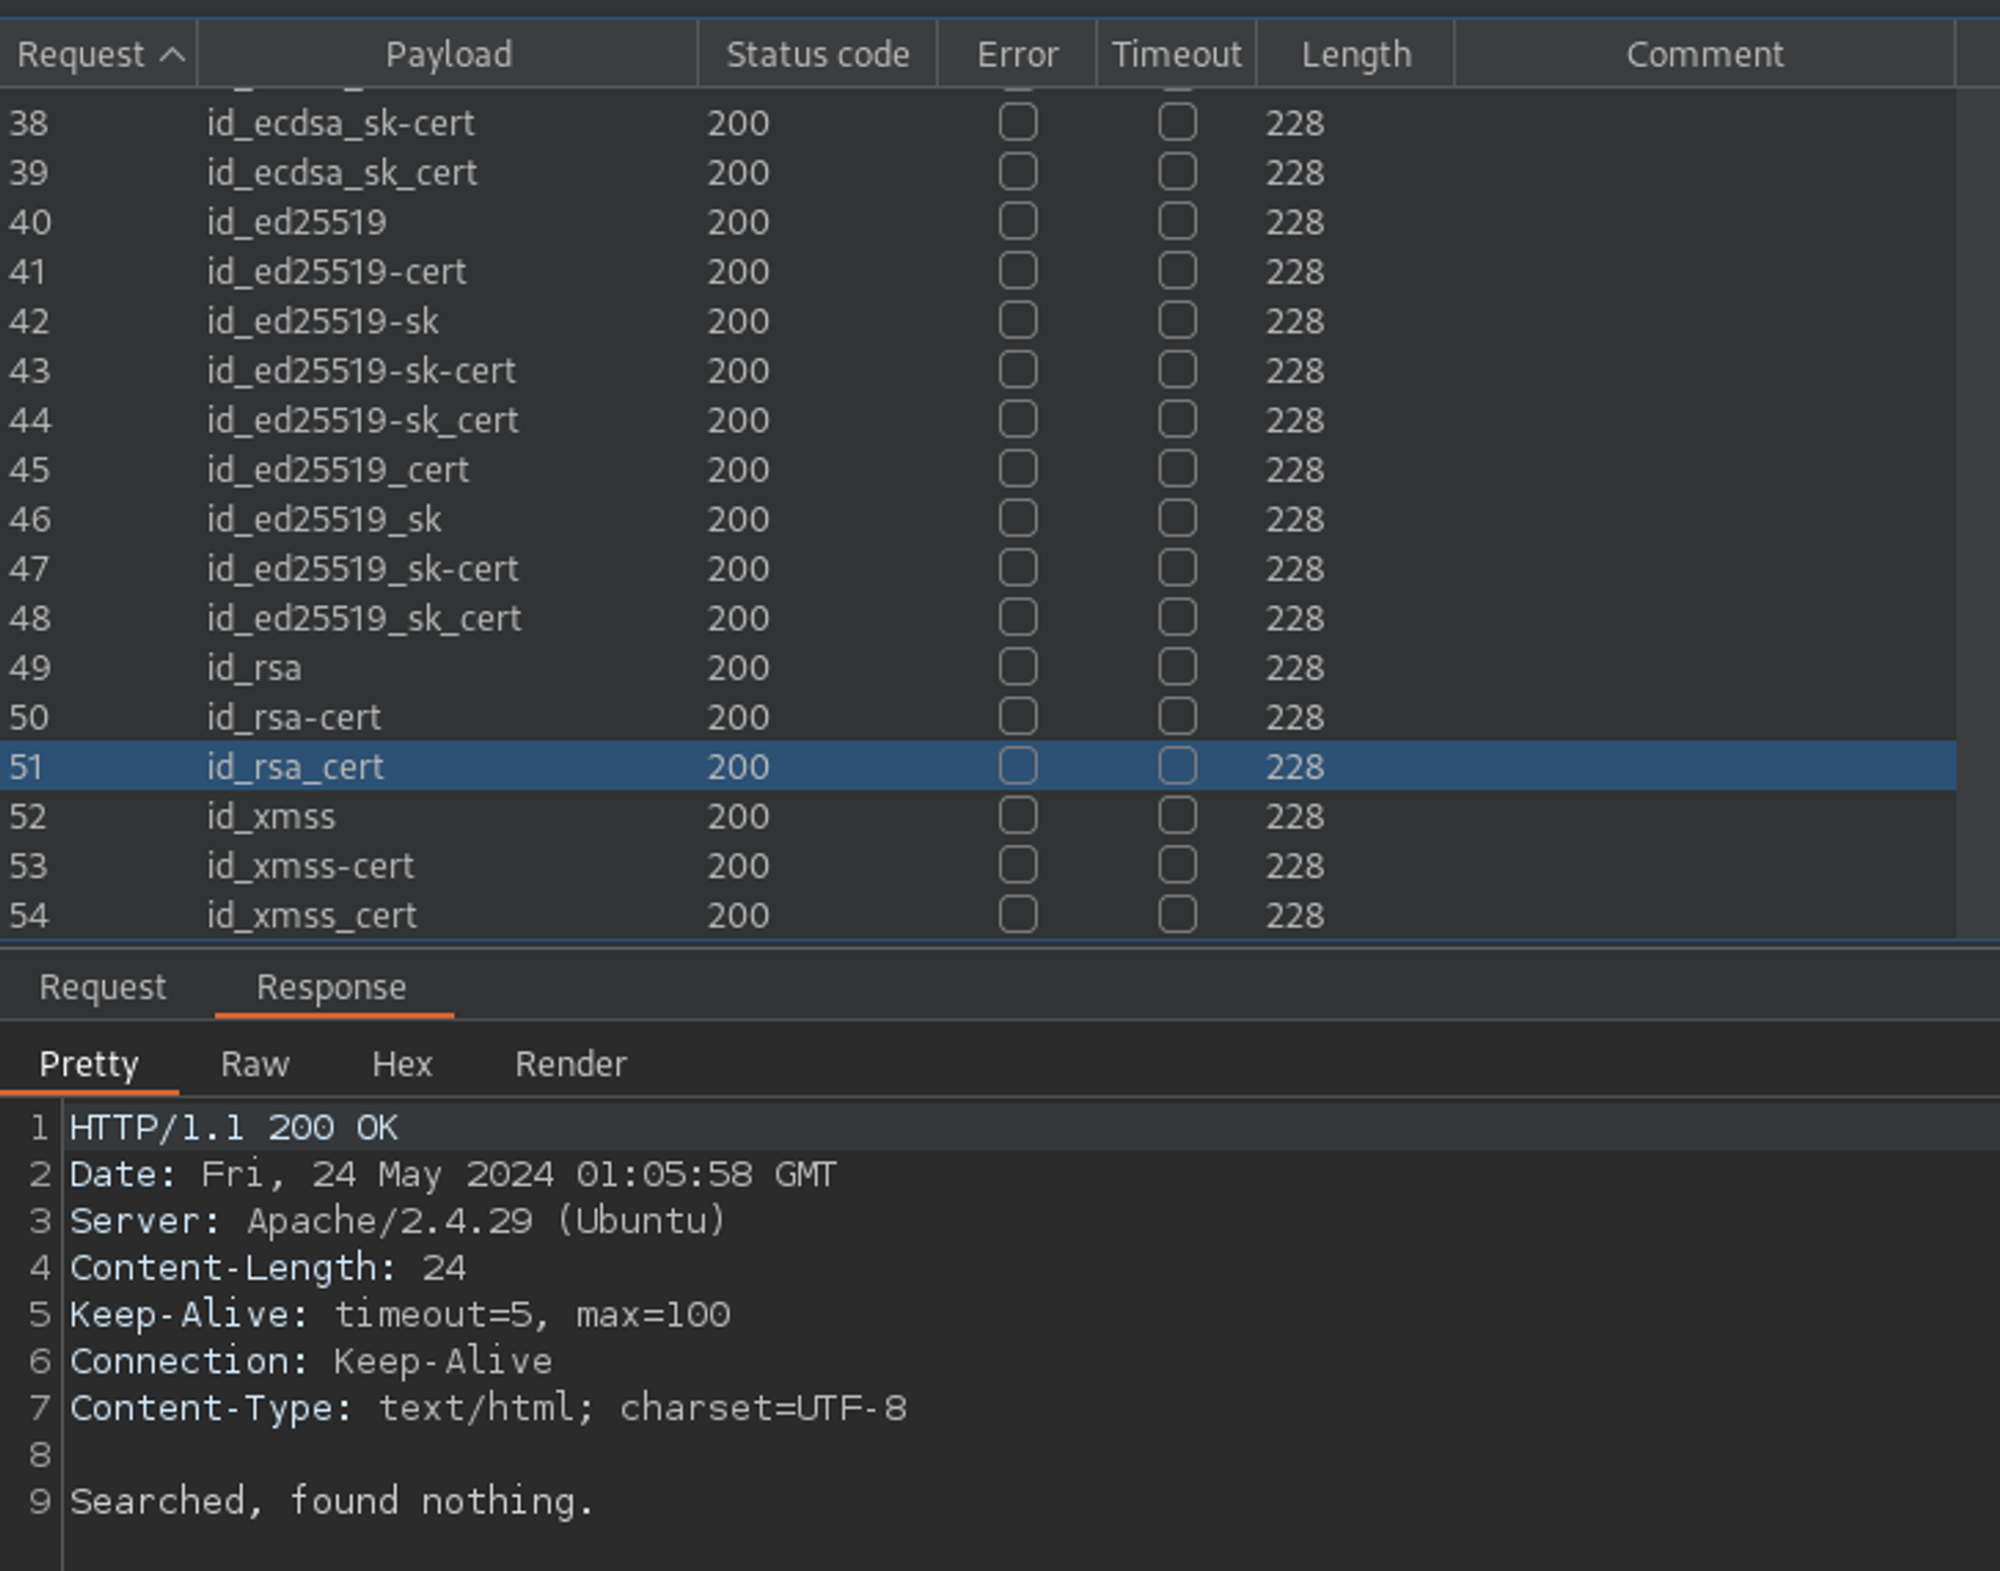
Task: Toggle Error checkbox for id_rsa row
Action: coord(1017,667)
